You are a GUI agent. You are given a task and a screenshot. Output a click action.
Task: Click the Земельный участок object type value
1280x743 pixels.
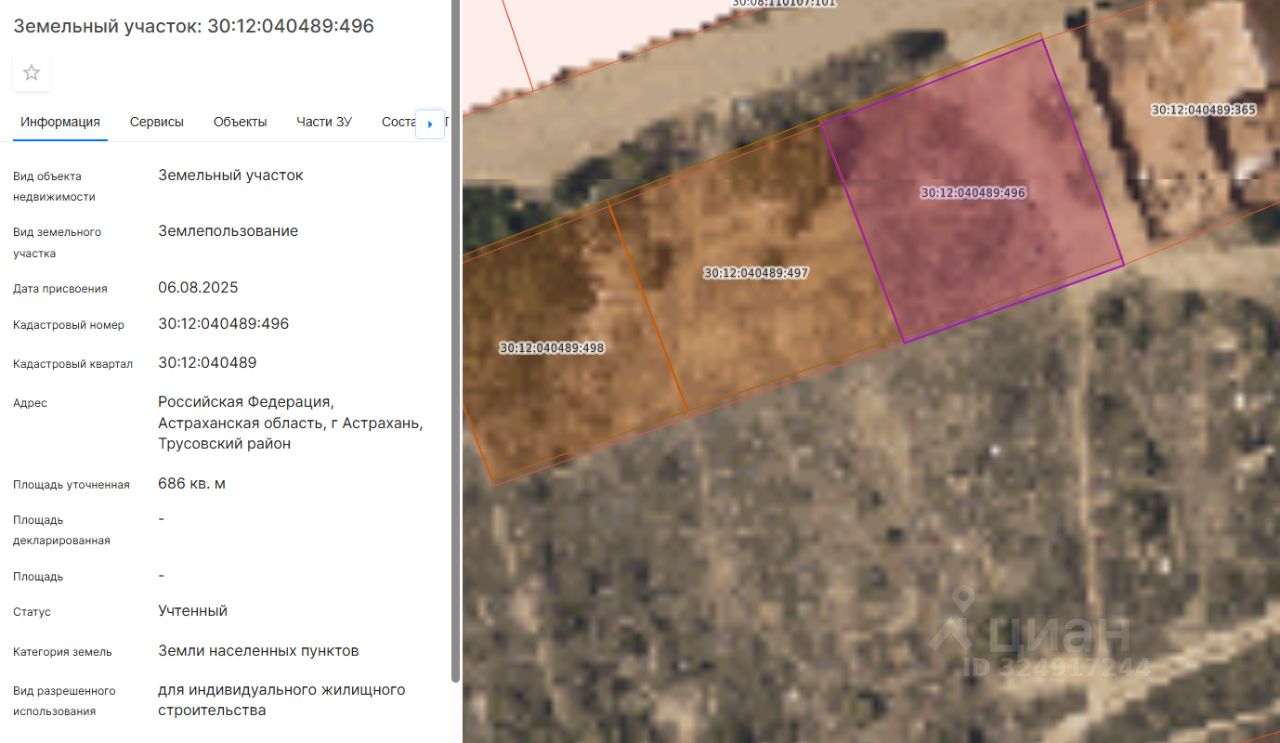(x=231, y=175)
